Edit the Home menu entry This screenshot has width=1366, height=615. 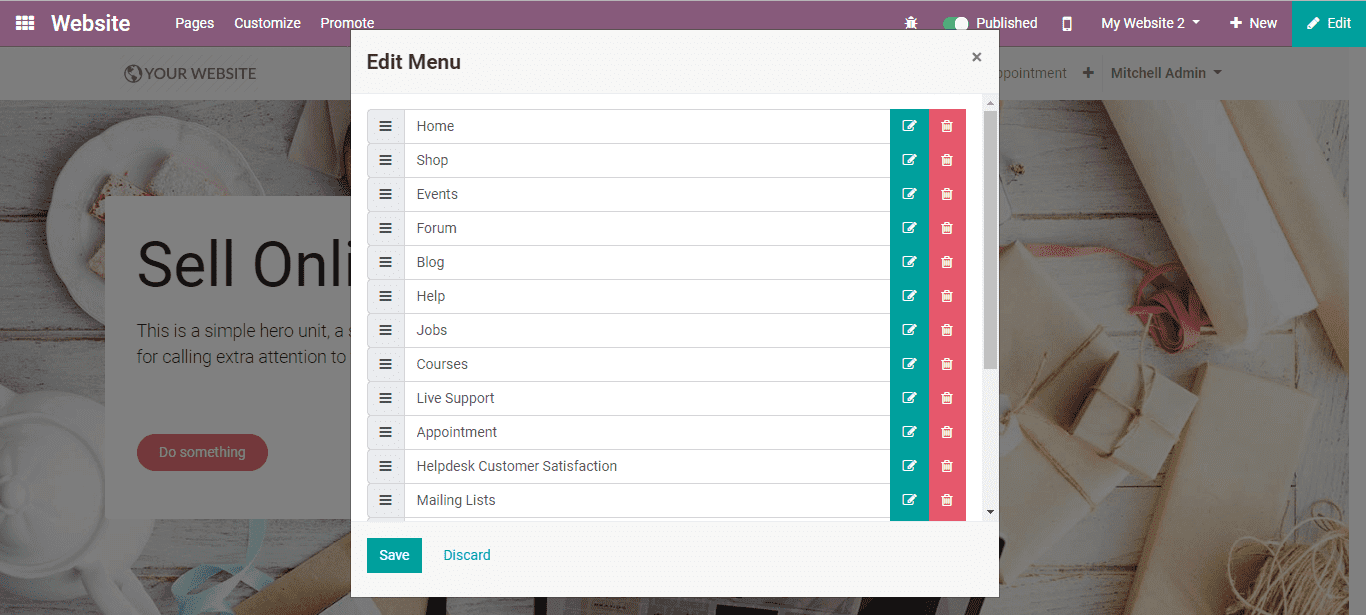click(909, 126)
